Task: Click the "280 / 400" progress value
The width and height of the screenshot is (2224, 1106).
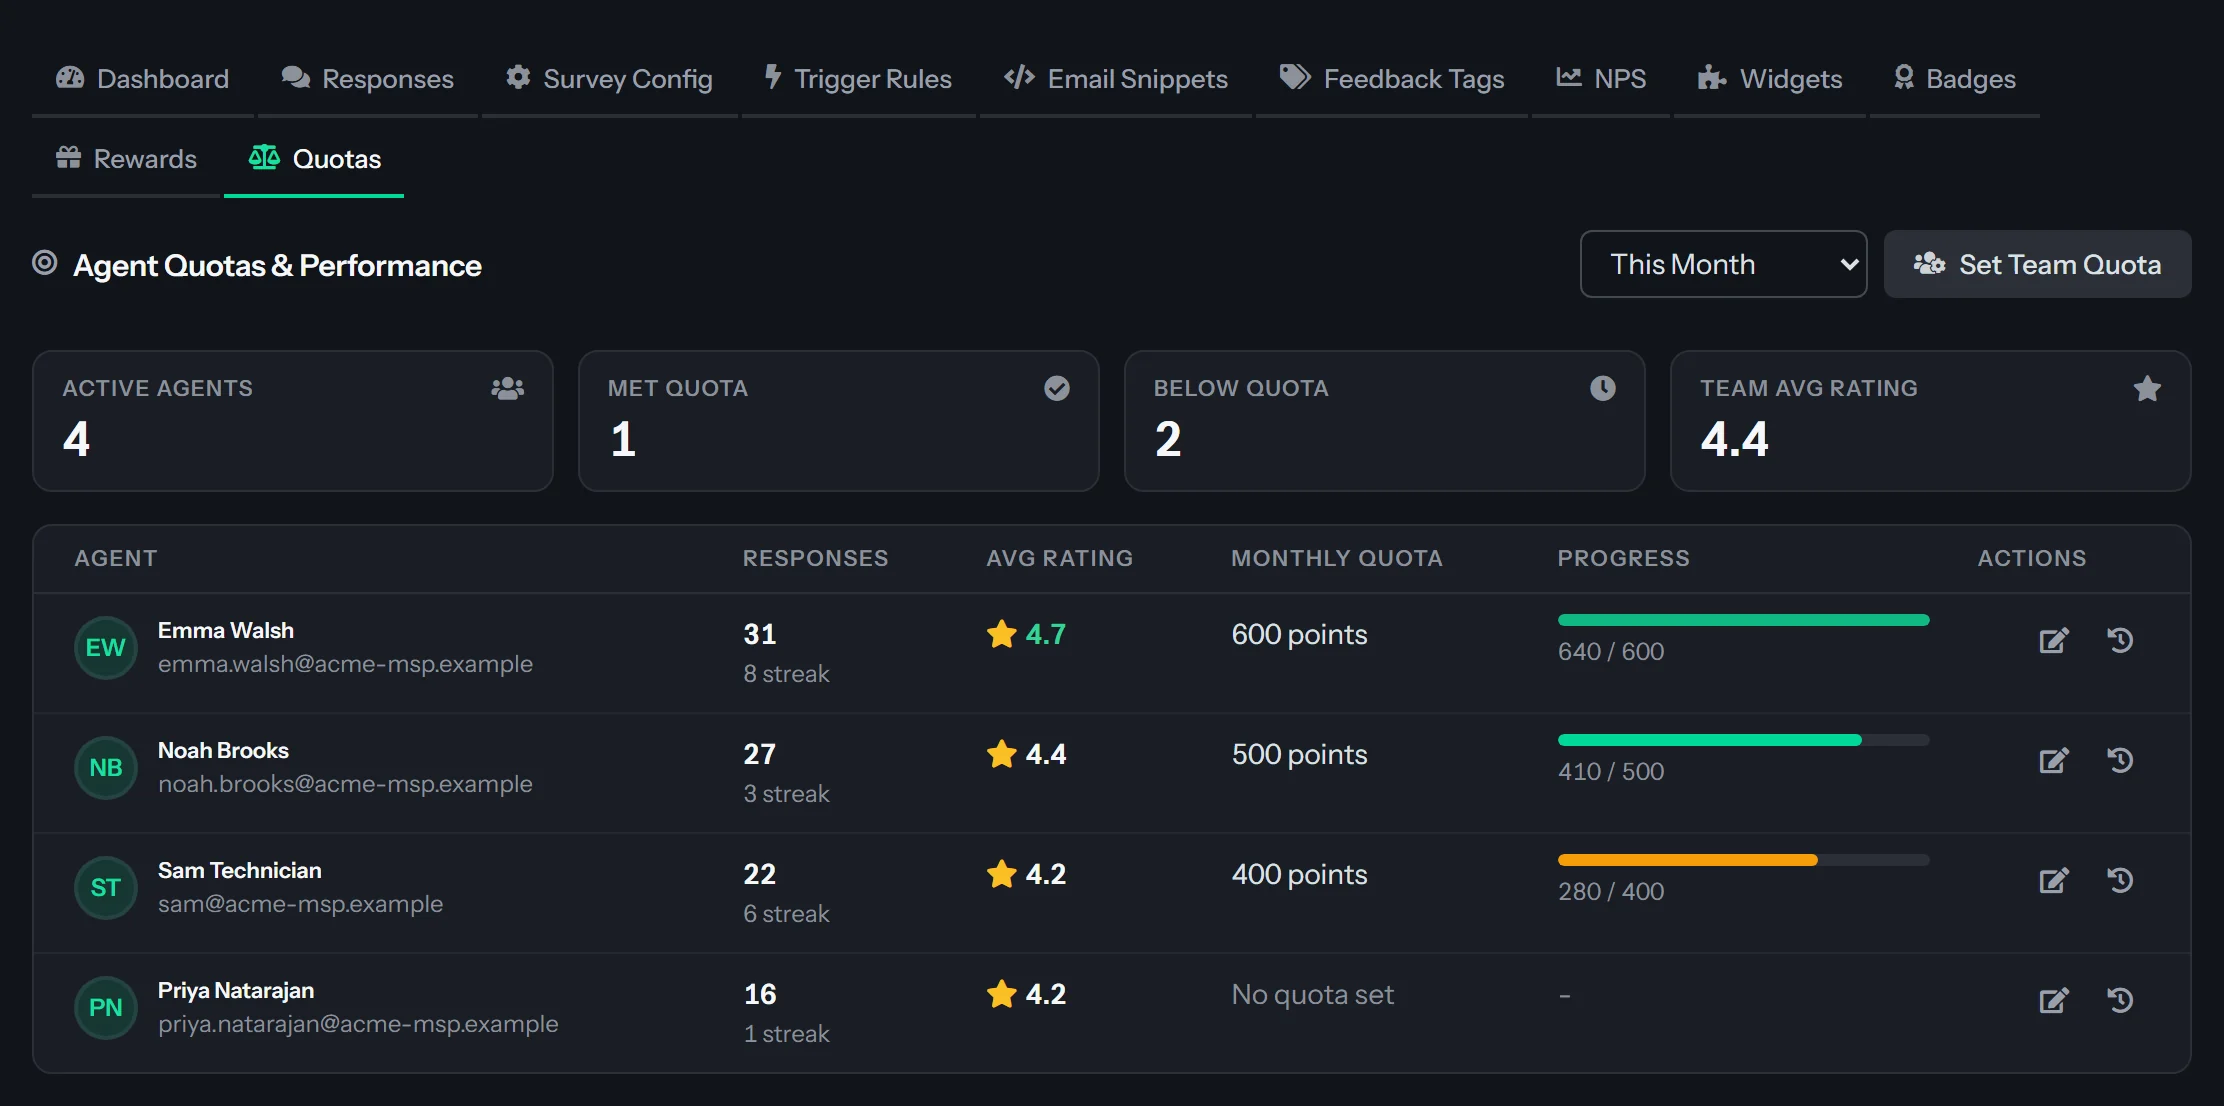Action: 1611,891
